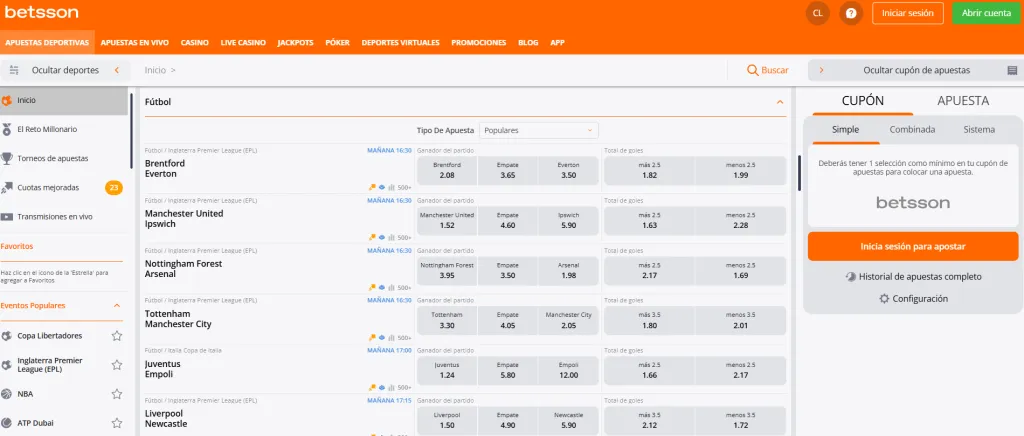1024x436 pixels.
Task: Open the CL language selector icon
Action: pyautogui.click(x=818, y=13)
